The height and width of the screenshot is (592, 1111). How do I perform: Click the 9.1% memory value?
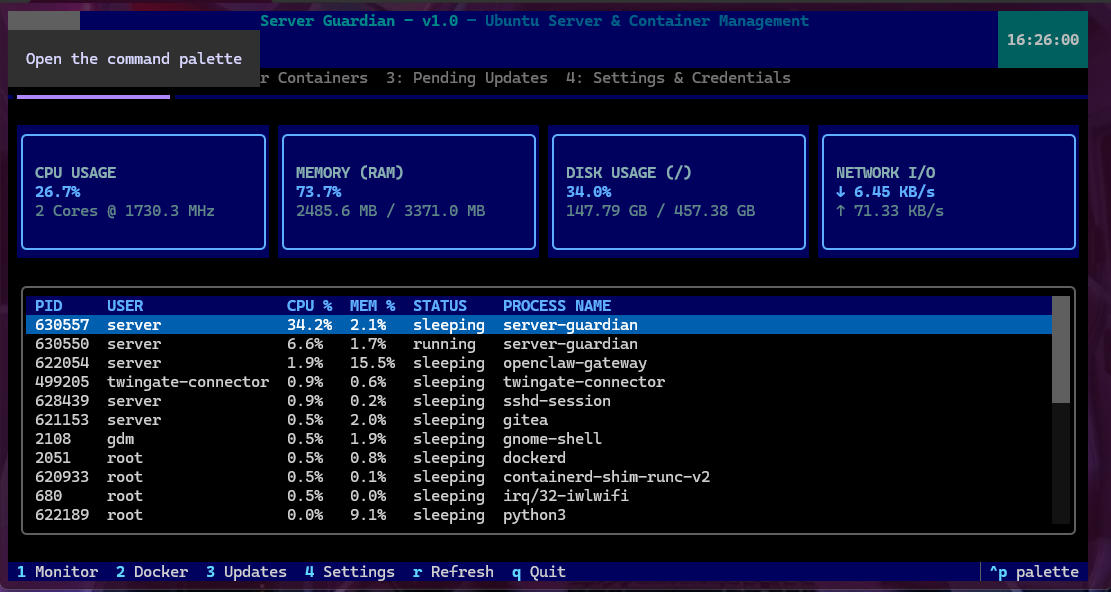[x=368, y=515]
